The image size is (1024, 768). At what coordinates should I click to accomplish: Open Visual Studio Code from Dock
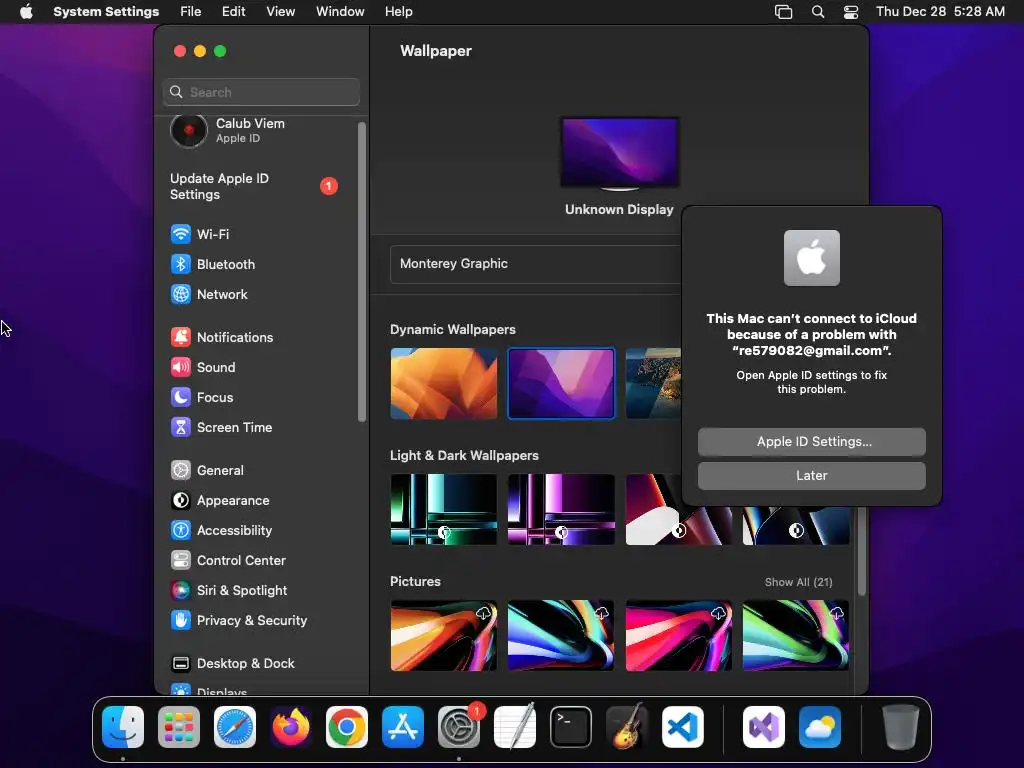(683, 727)
